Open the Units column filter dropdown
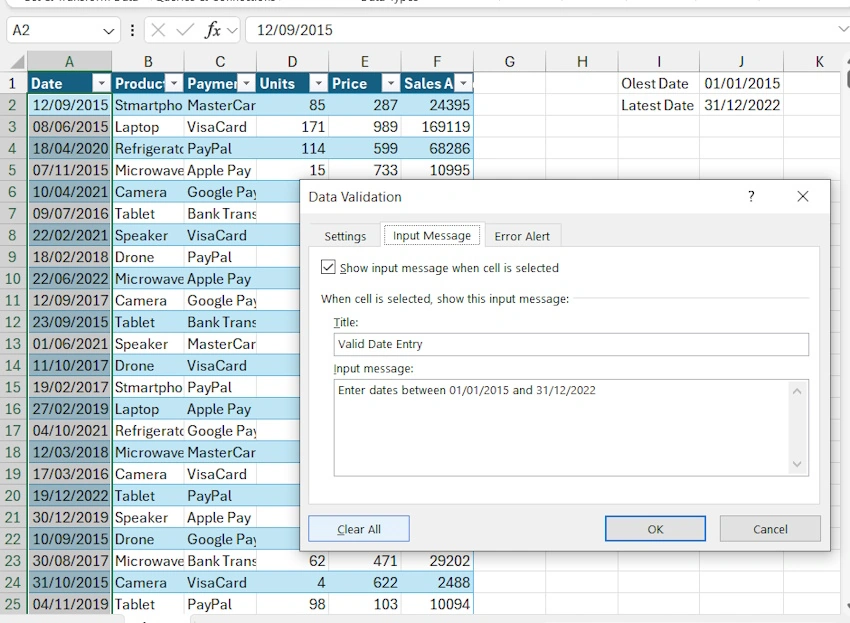The image size is (850, 623). click(x=319, y=84)
